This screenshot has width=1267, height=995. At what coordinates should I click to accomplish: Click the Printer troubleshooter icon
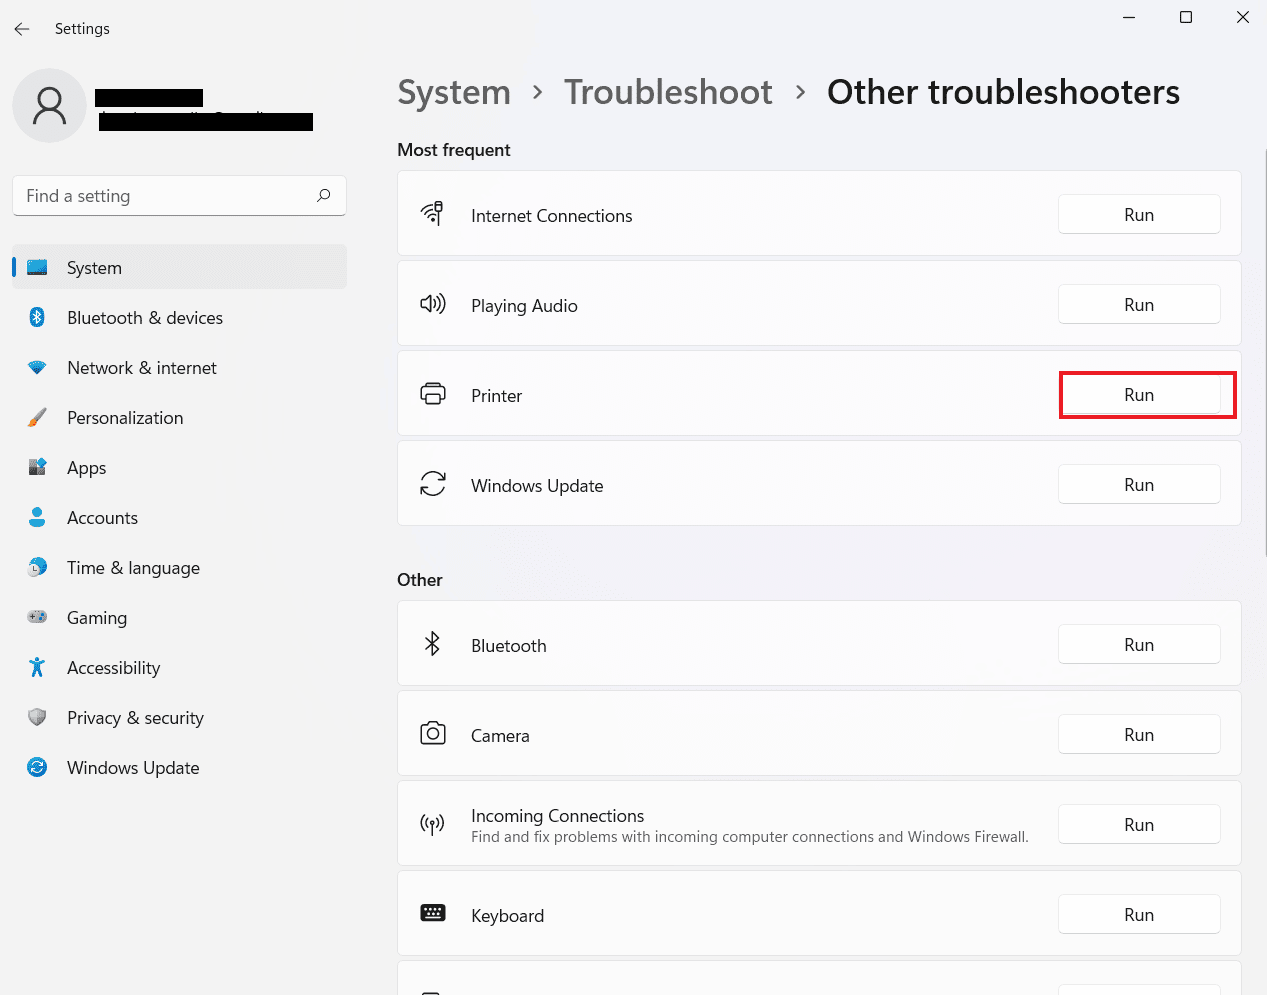[433, 394]
